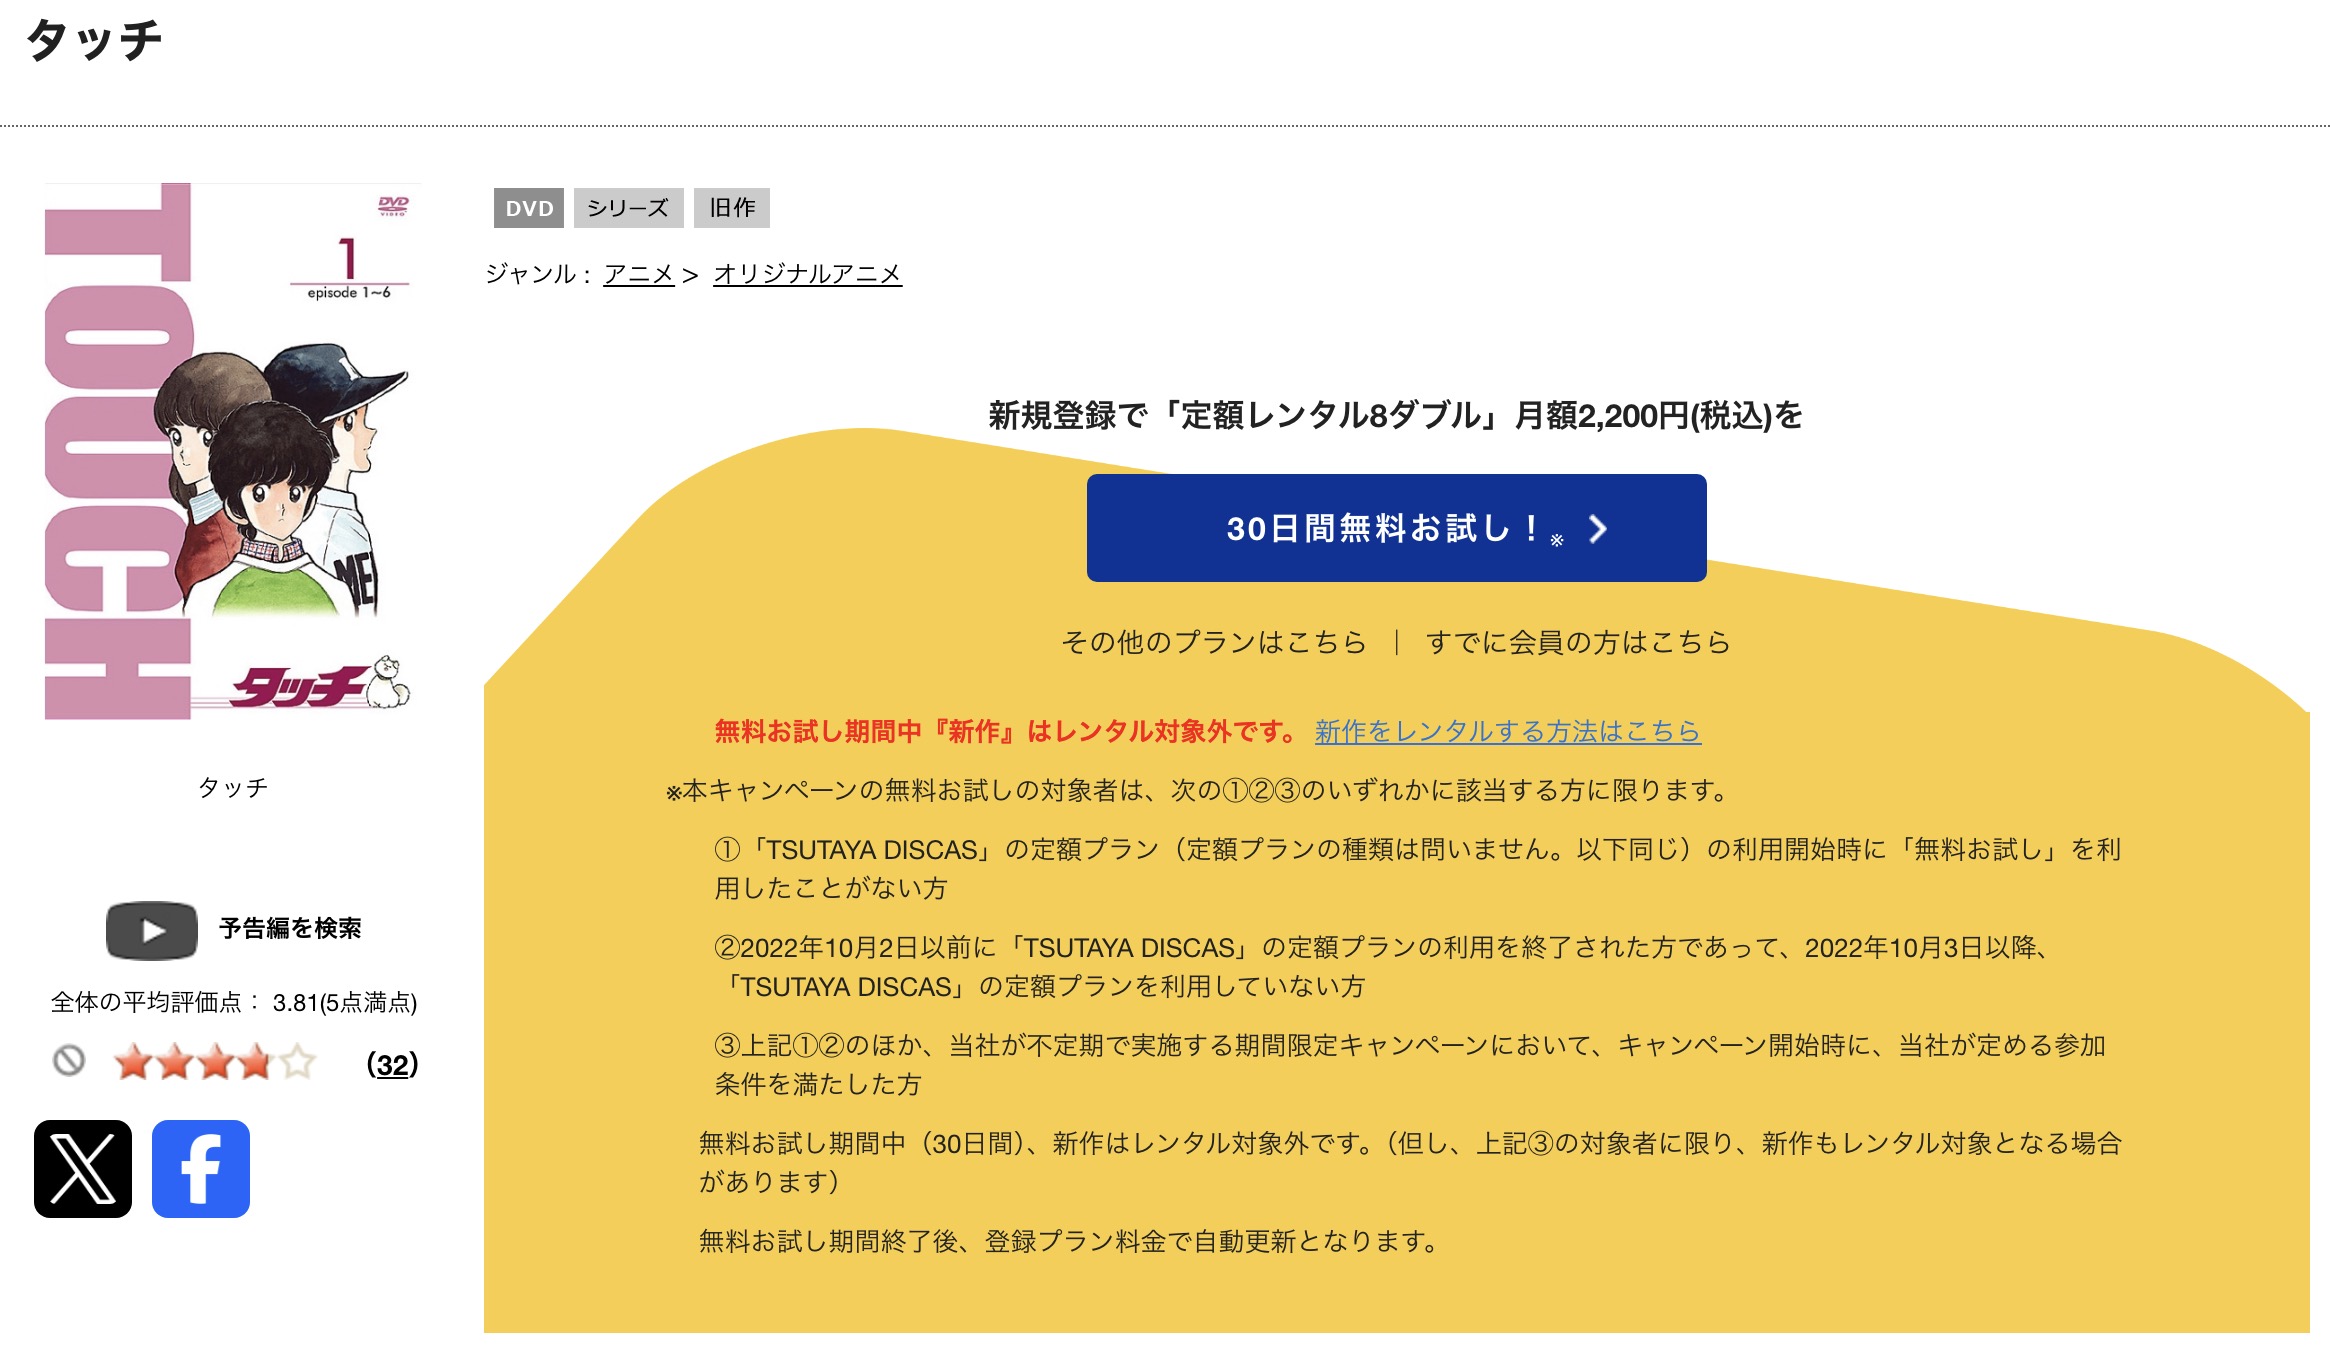
Task: Rate with the fourth star
Action: pyautogui.click(x=256, y=1062)
